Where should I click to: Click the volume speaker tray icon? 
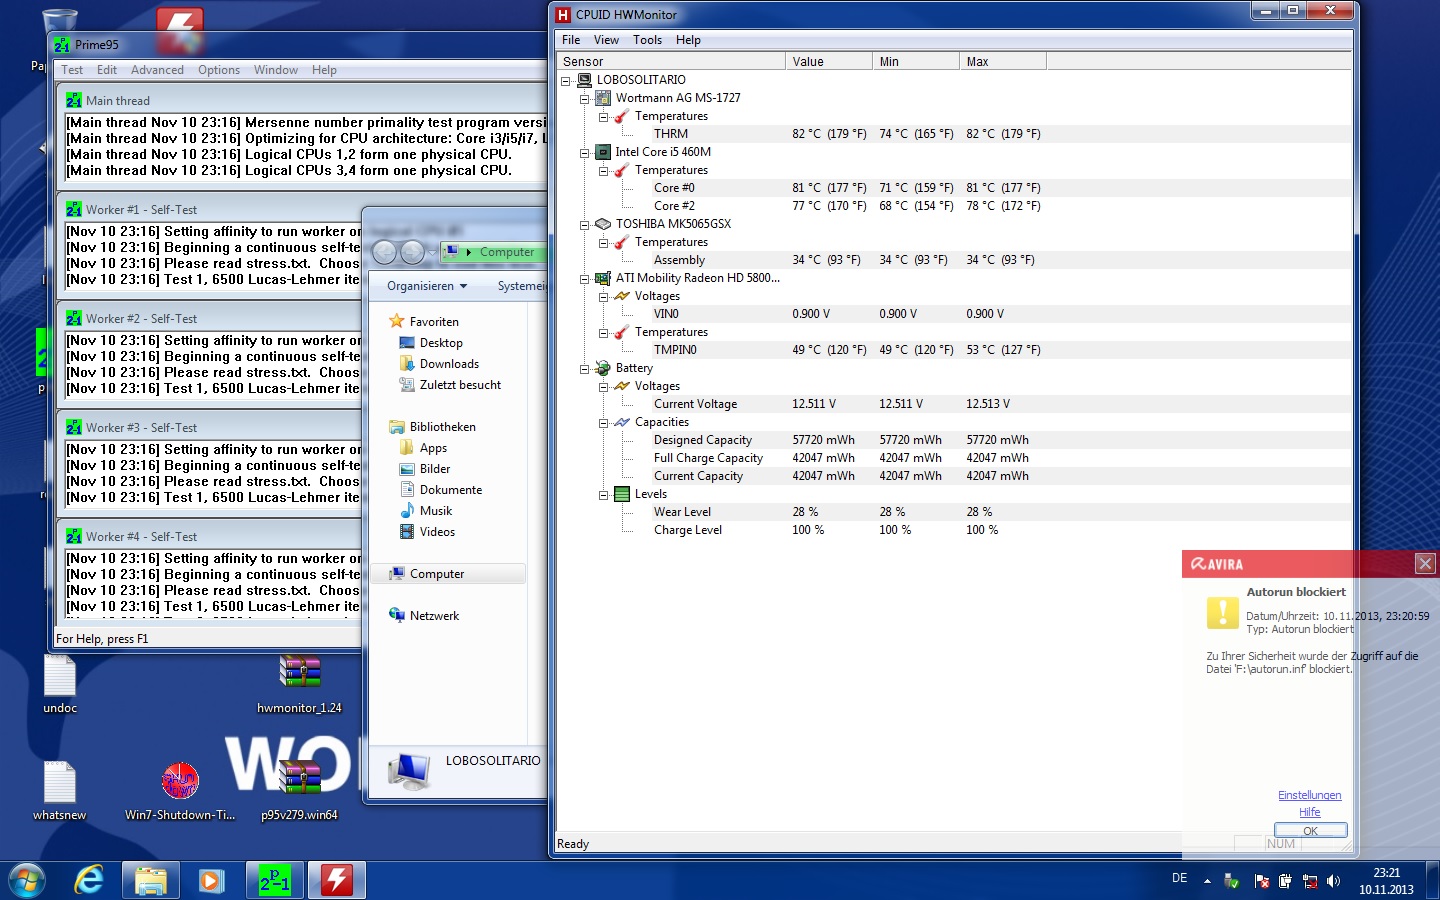(1333, 881)
